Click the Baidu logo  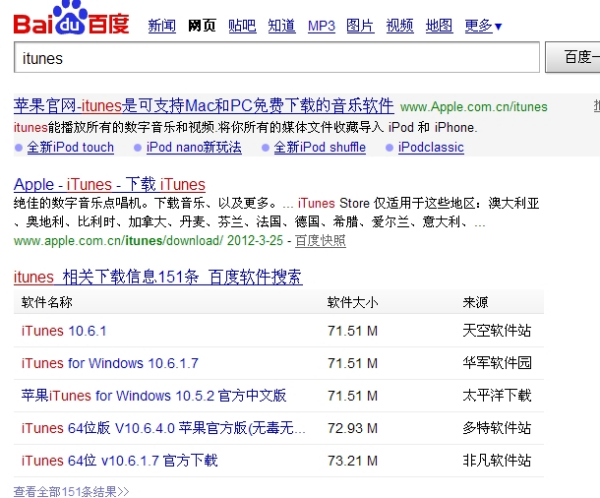(x=71, y=18)
